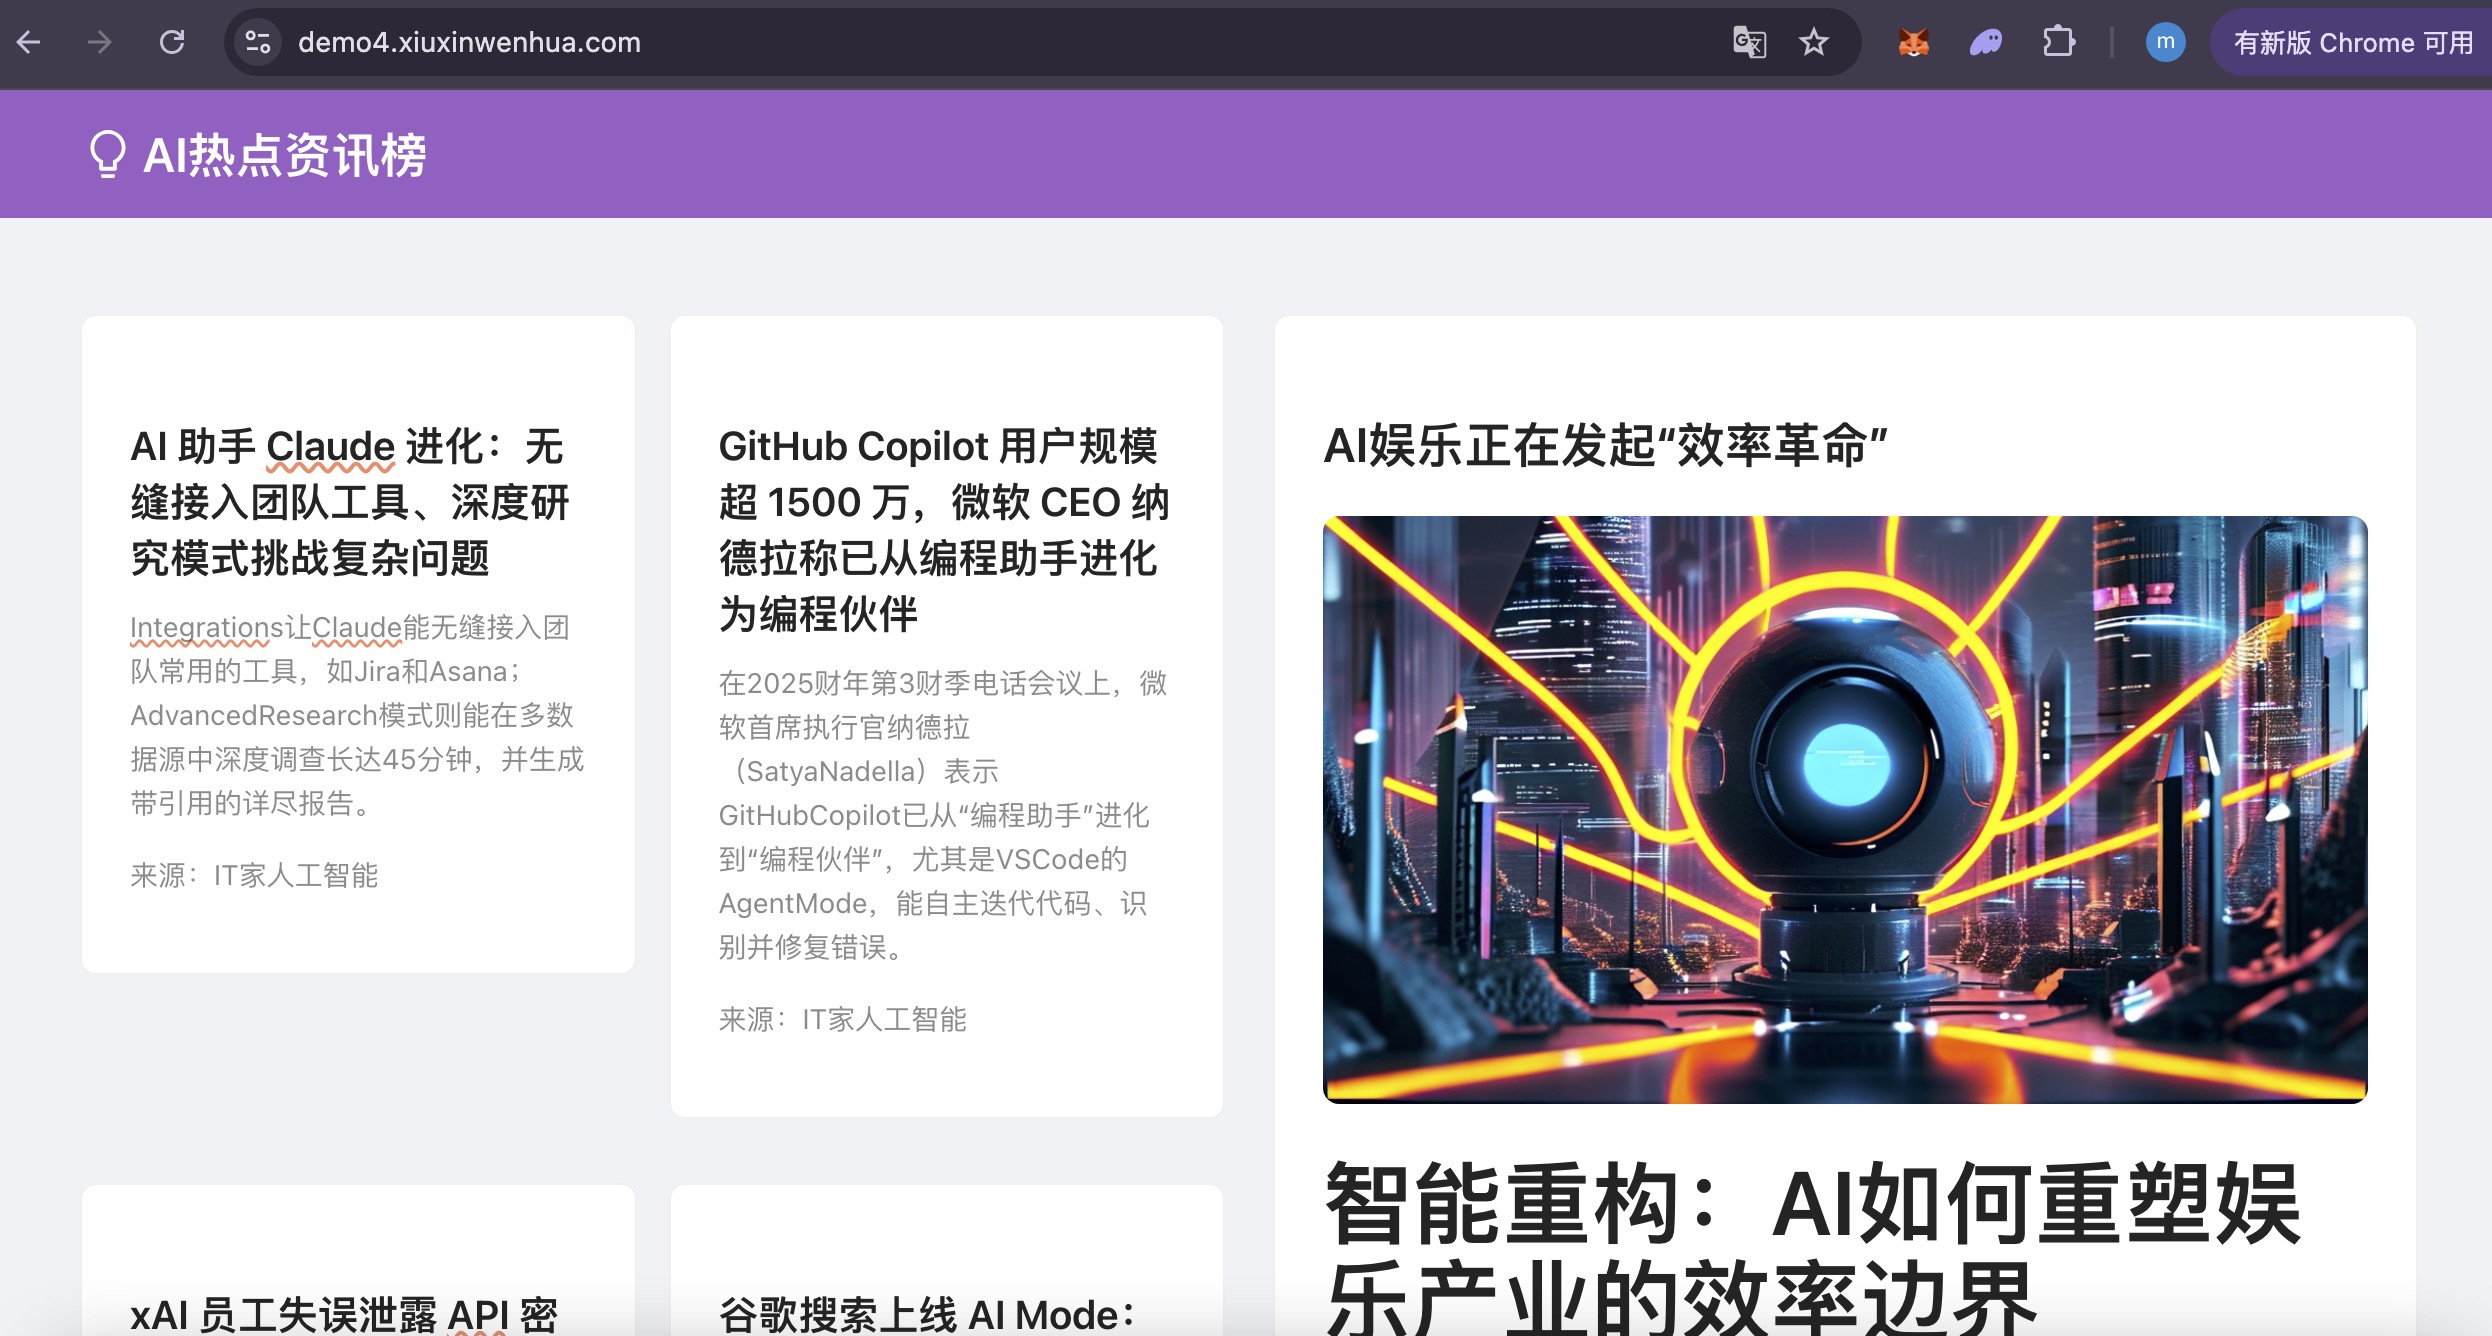Reload the page with refresh icon

click(x=172, y=42)
